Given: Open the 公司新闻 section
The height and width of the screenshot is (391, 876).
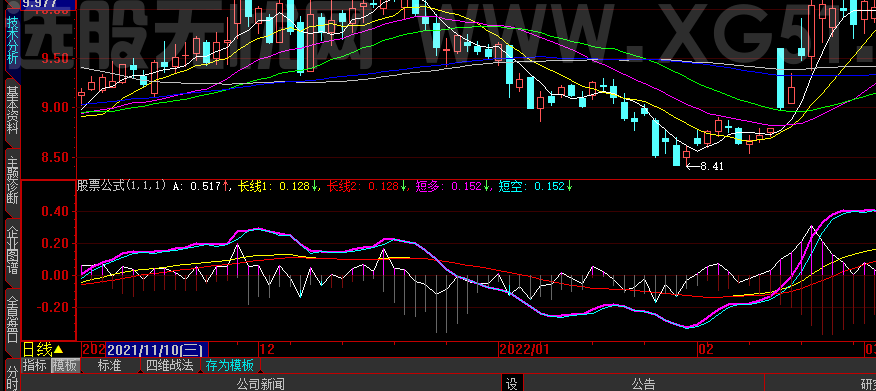Looking at the screenshot, I should pos(260,384).
